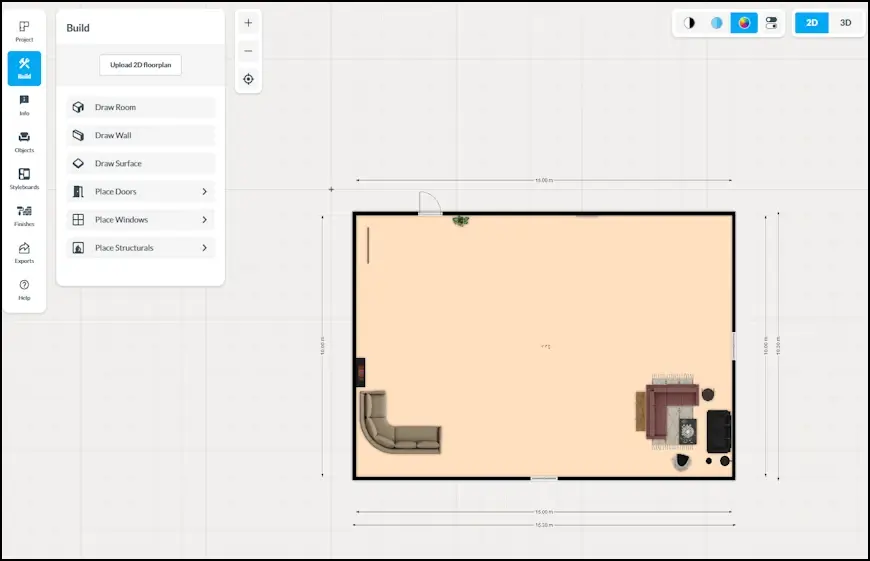Open the Finishes panel
Screen dimensions: 870x561
point(24,216)
